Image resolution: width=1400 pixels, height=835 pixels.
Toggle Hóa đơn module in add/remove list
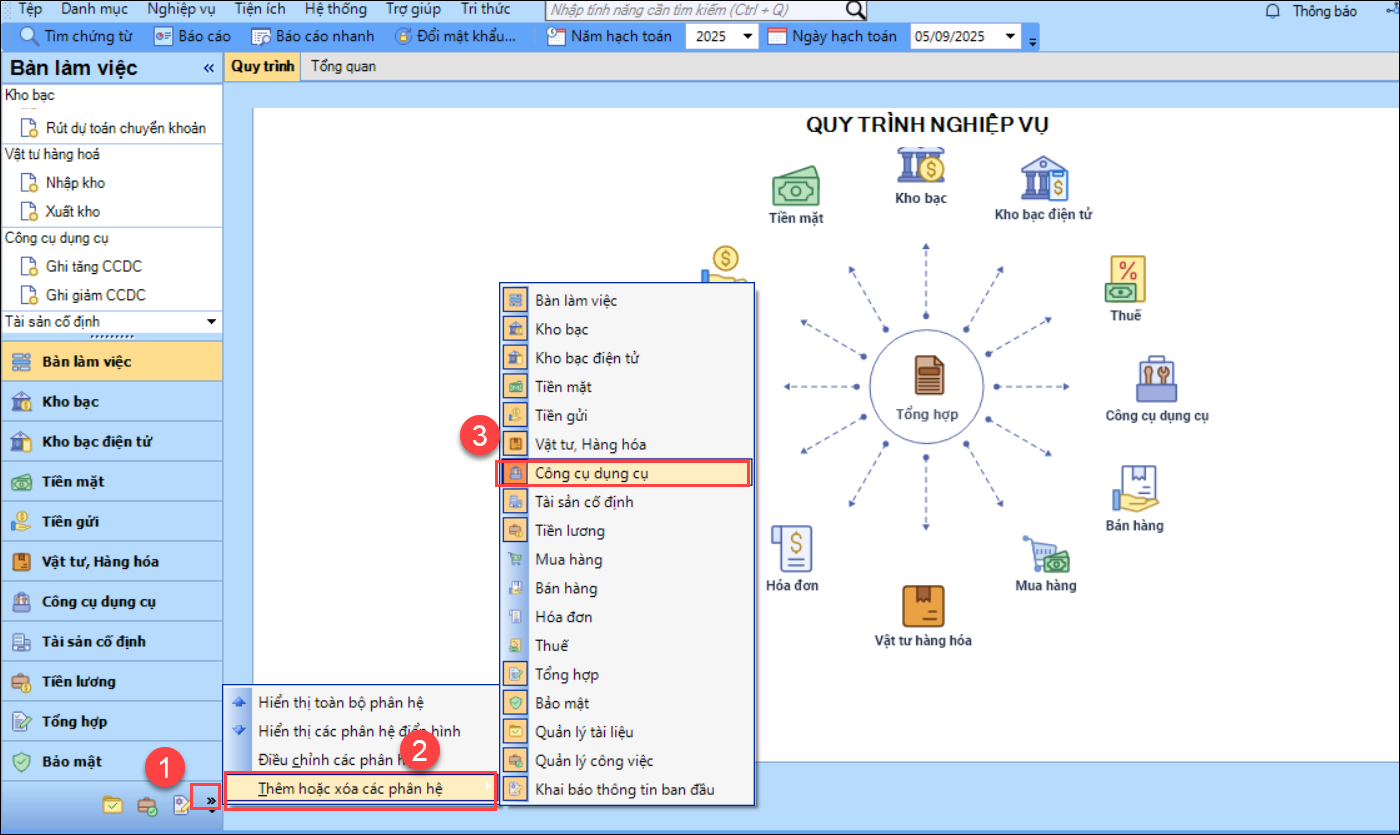(x=626, y=617)
